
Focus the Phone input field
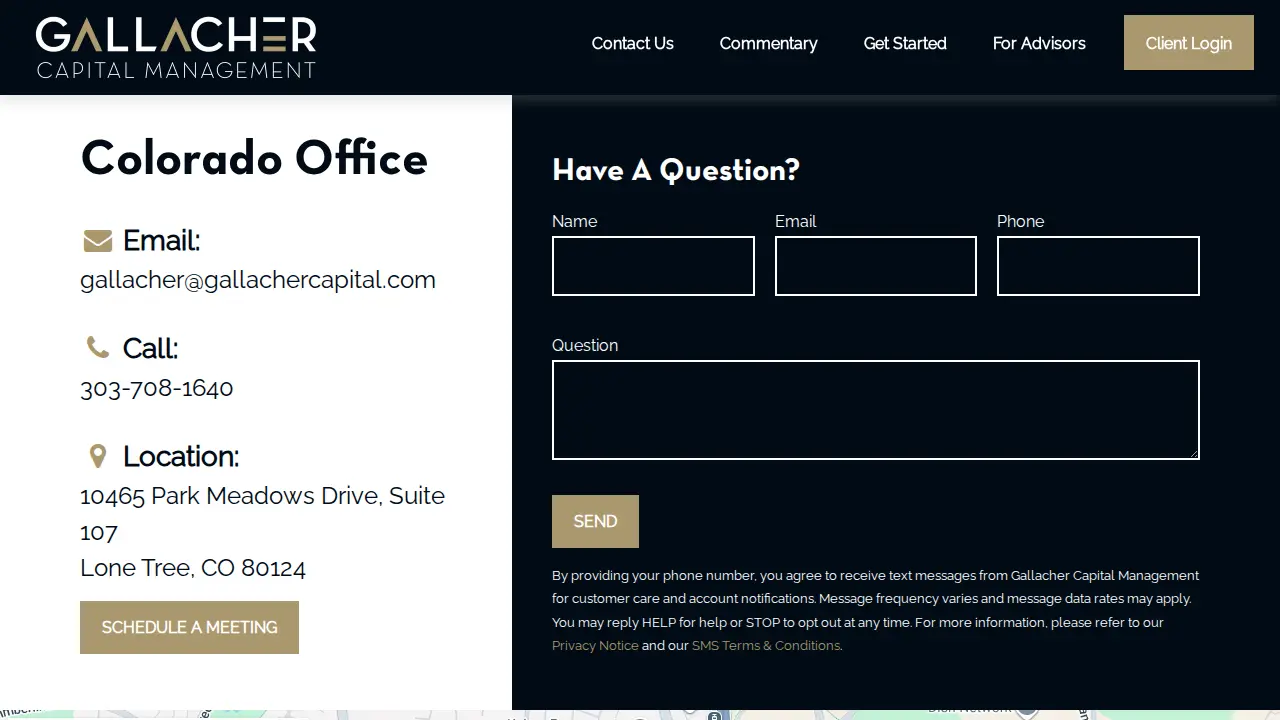coord(1098,266)
